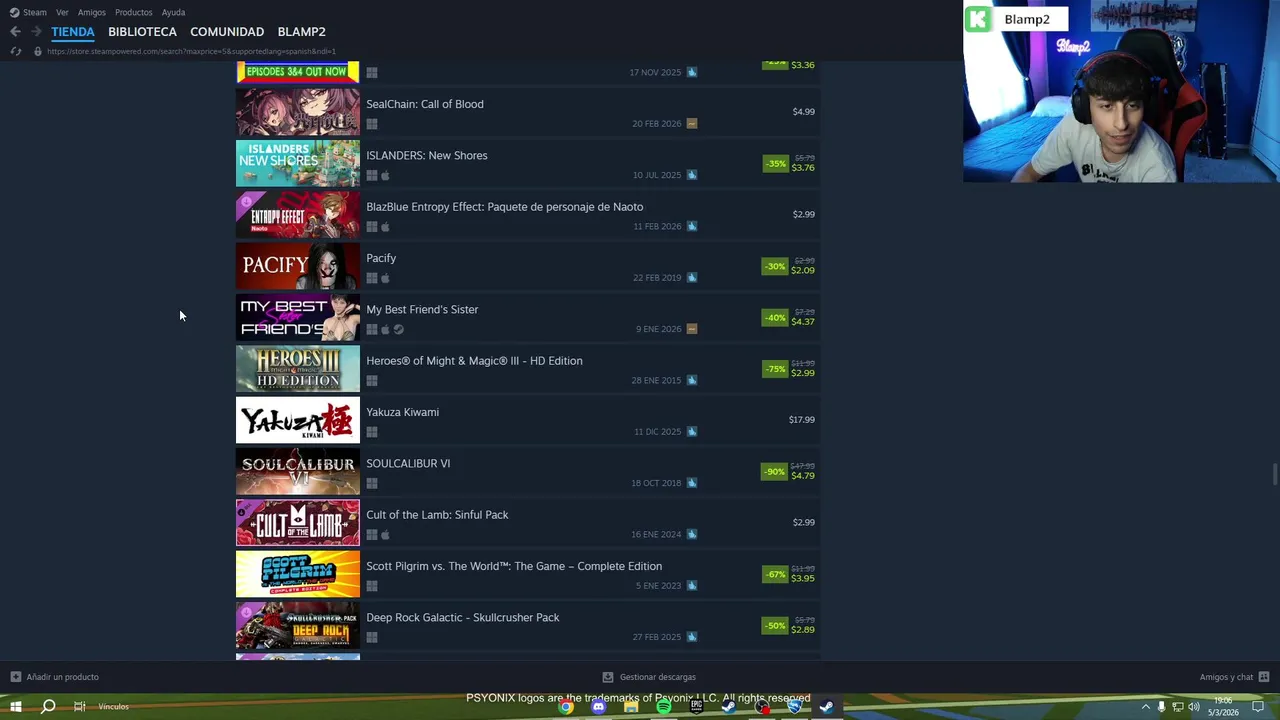Click the positive review icon on ISLANDERS row
1280x720 pixels.
[x=692, y=175]
